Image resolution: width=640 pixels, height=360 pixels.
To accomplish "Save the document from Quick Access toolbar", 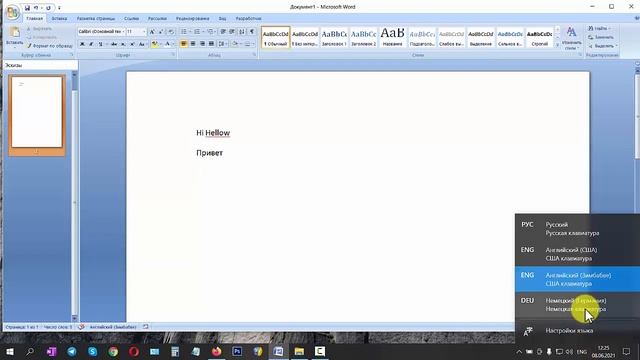I will point(27,8).
